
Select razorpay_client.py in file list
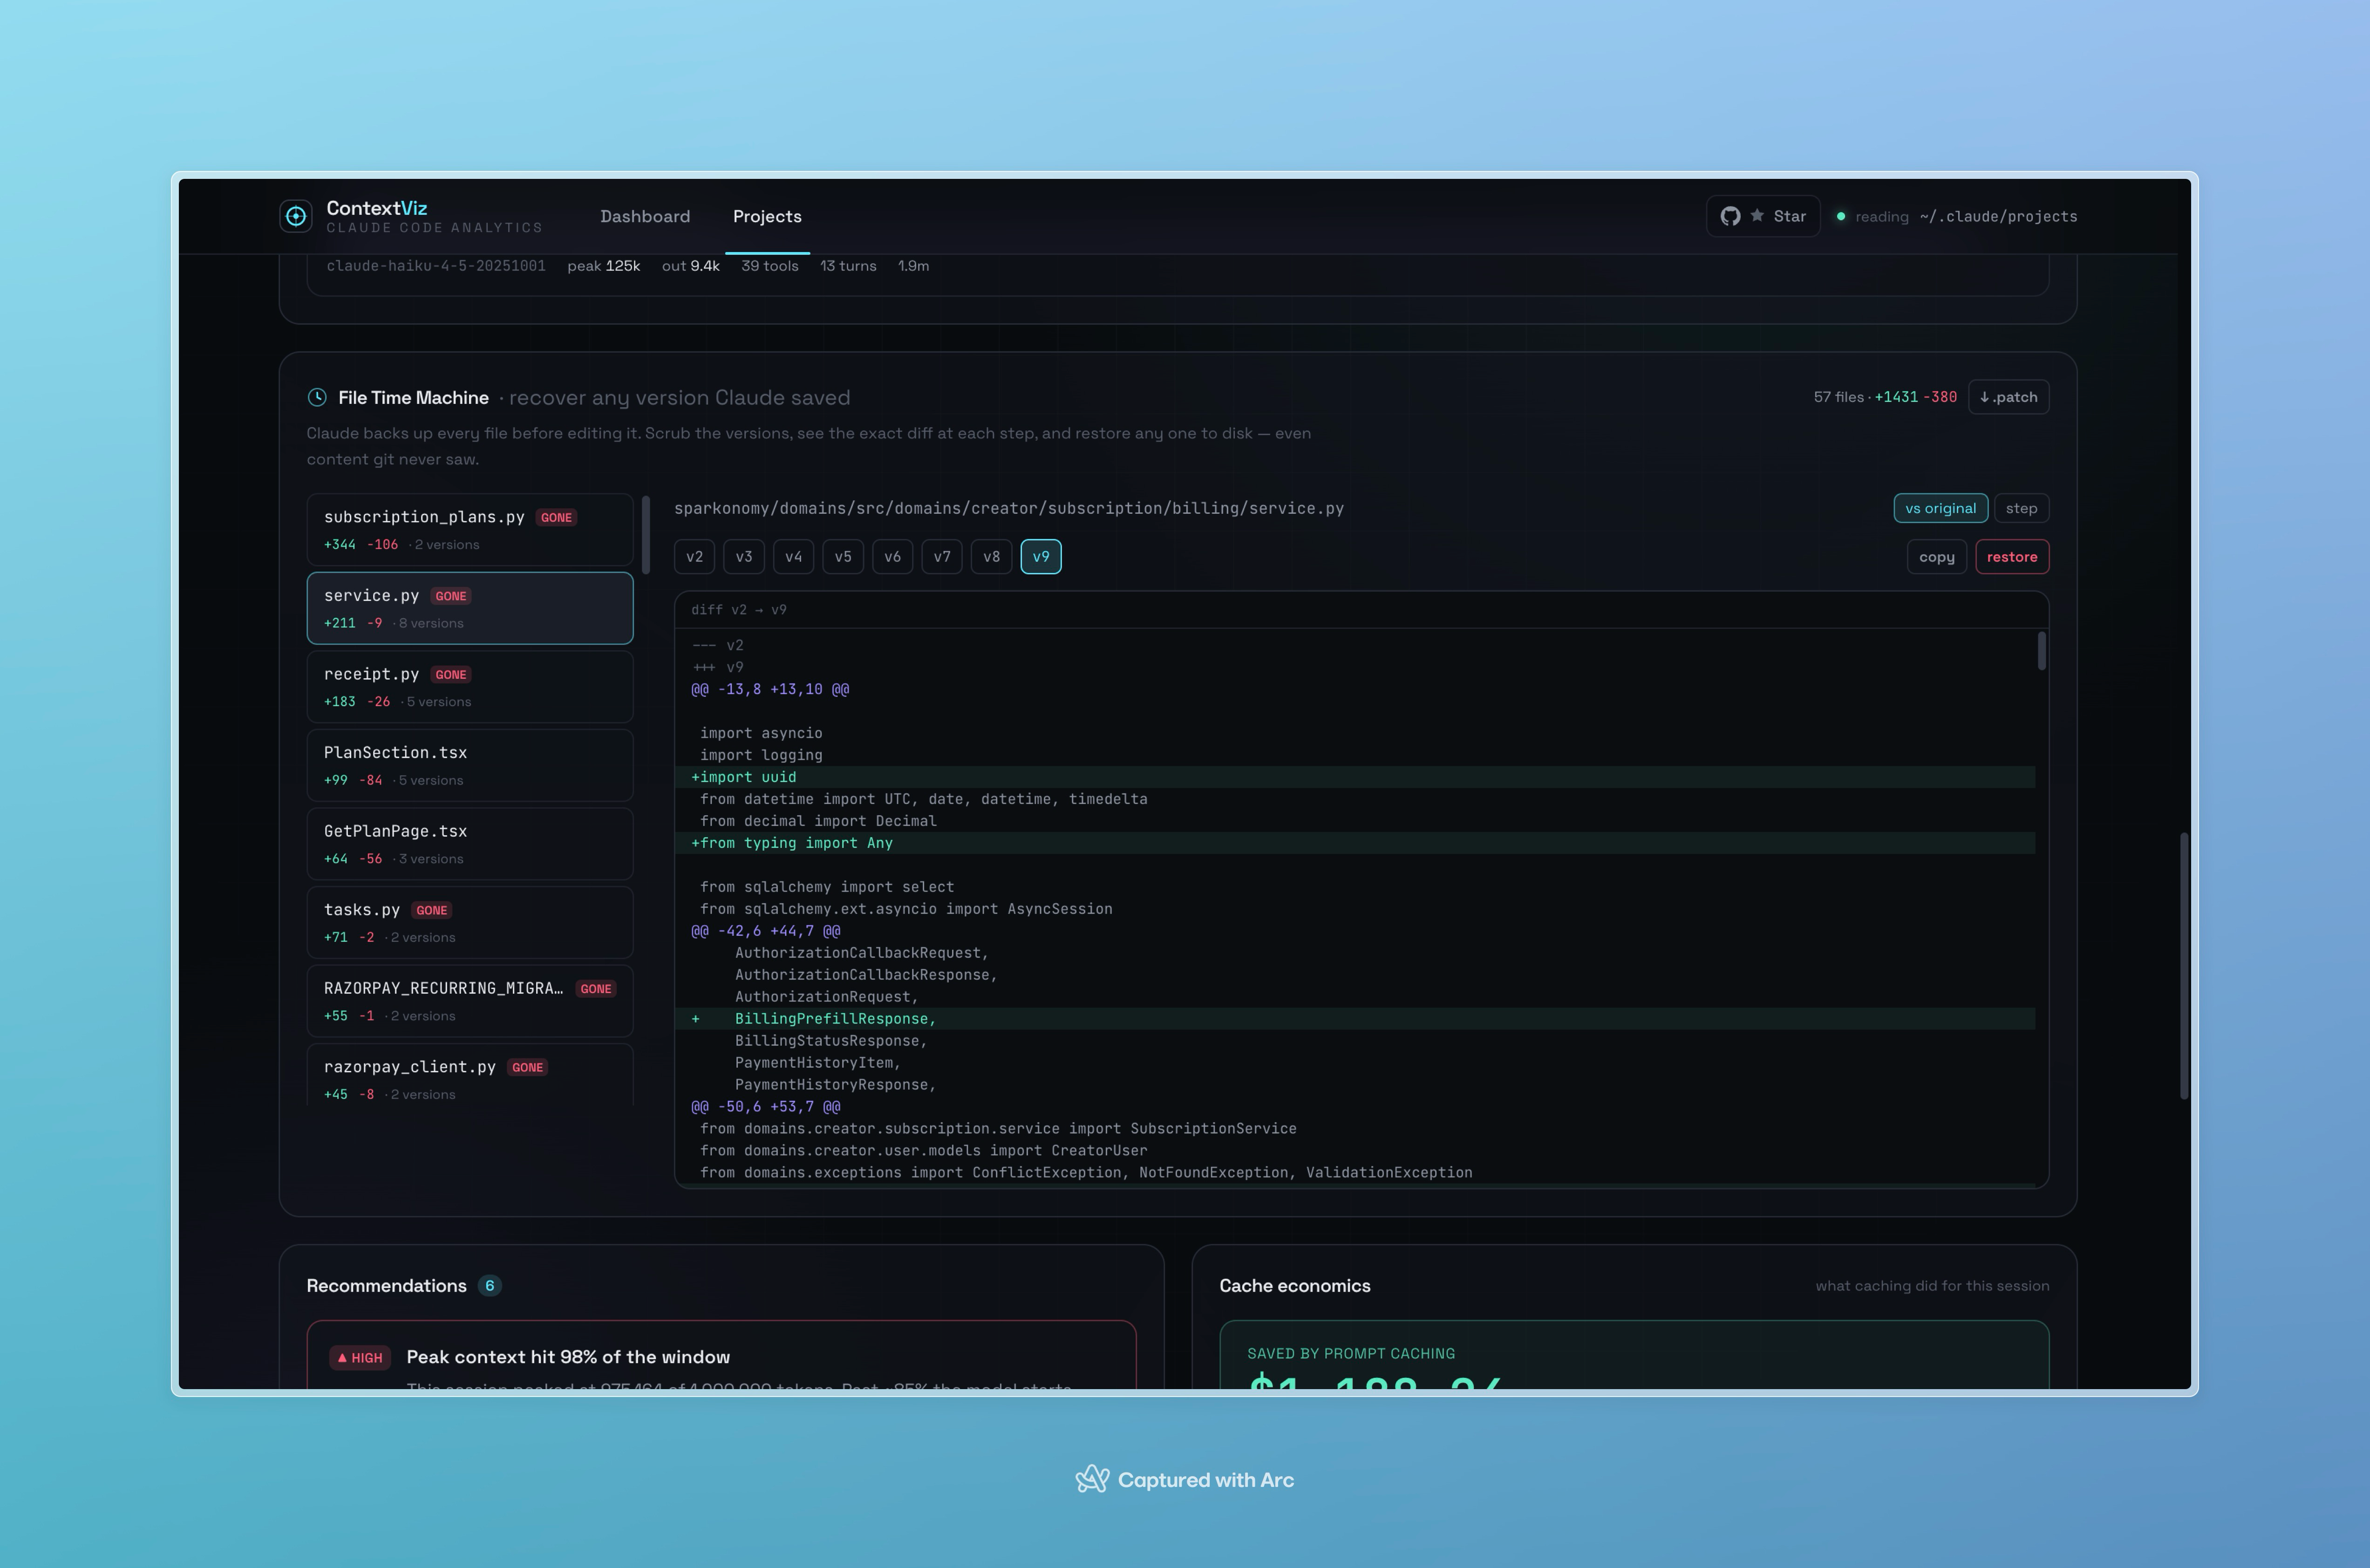click(x=470, y=1075)
